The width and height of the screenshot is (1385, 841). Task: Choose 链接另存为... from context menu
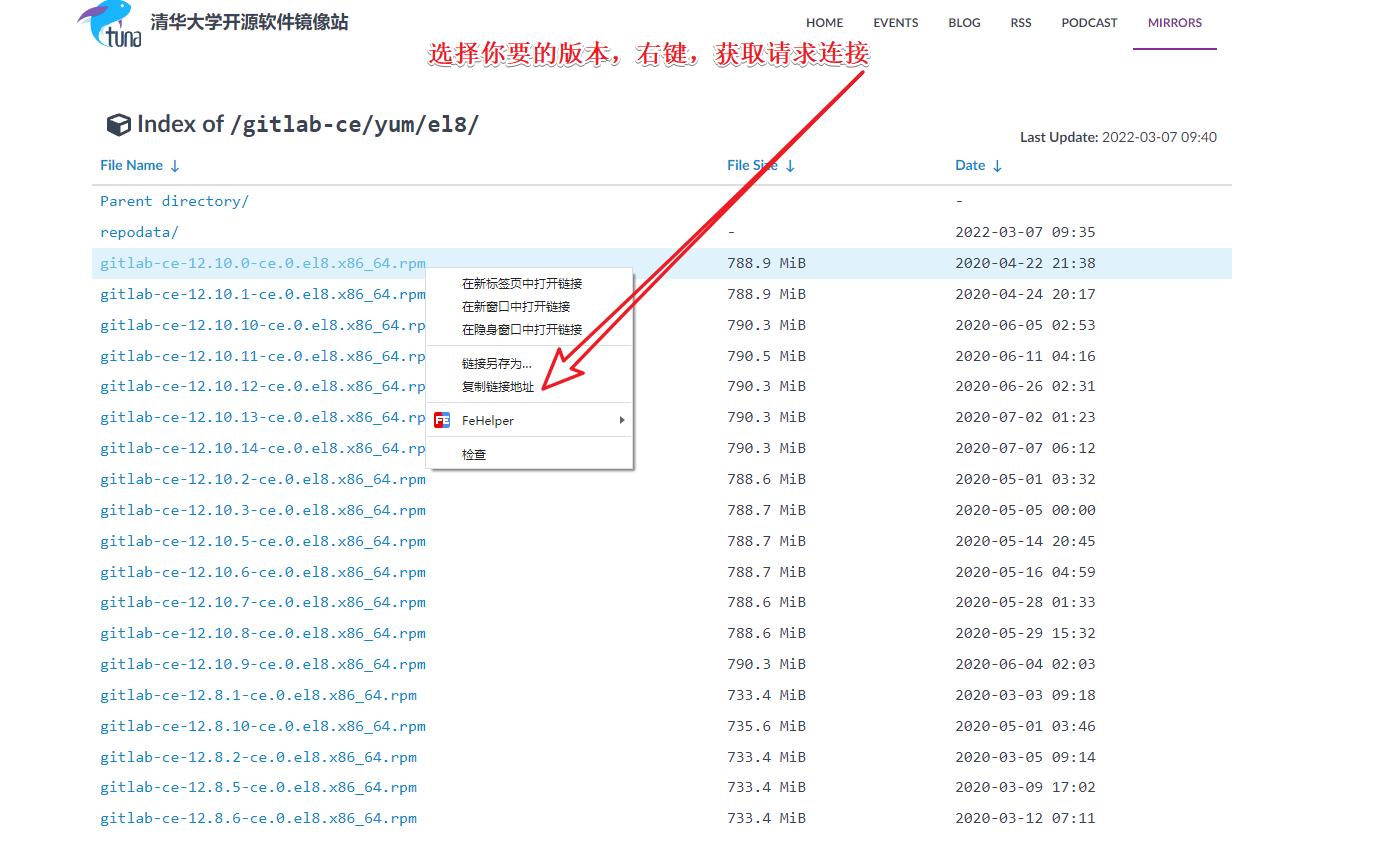point(497,364)
